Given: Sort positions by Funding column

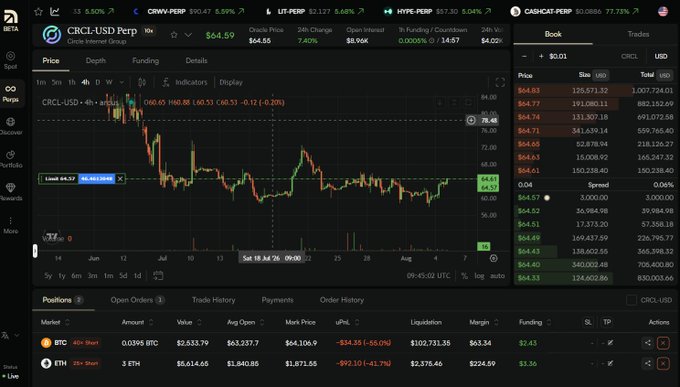Looking at the screenshot, I should tap(535, 322).
